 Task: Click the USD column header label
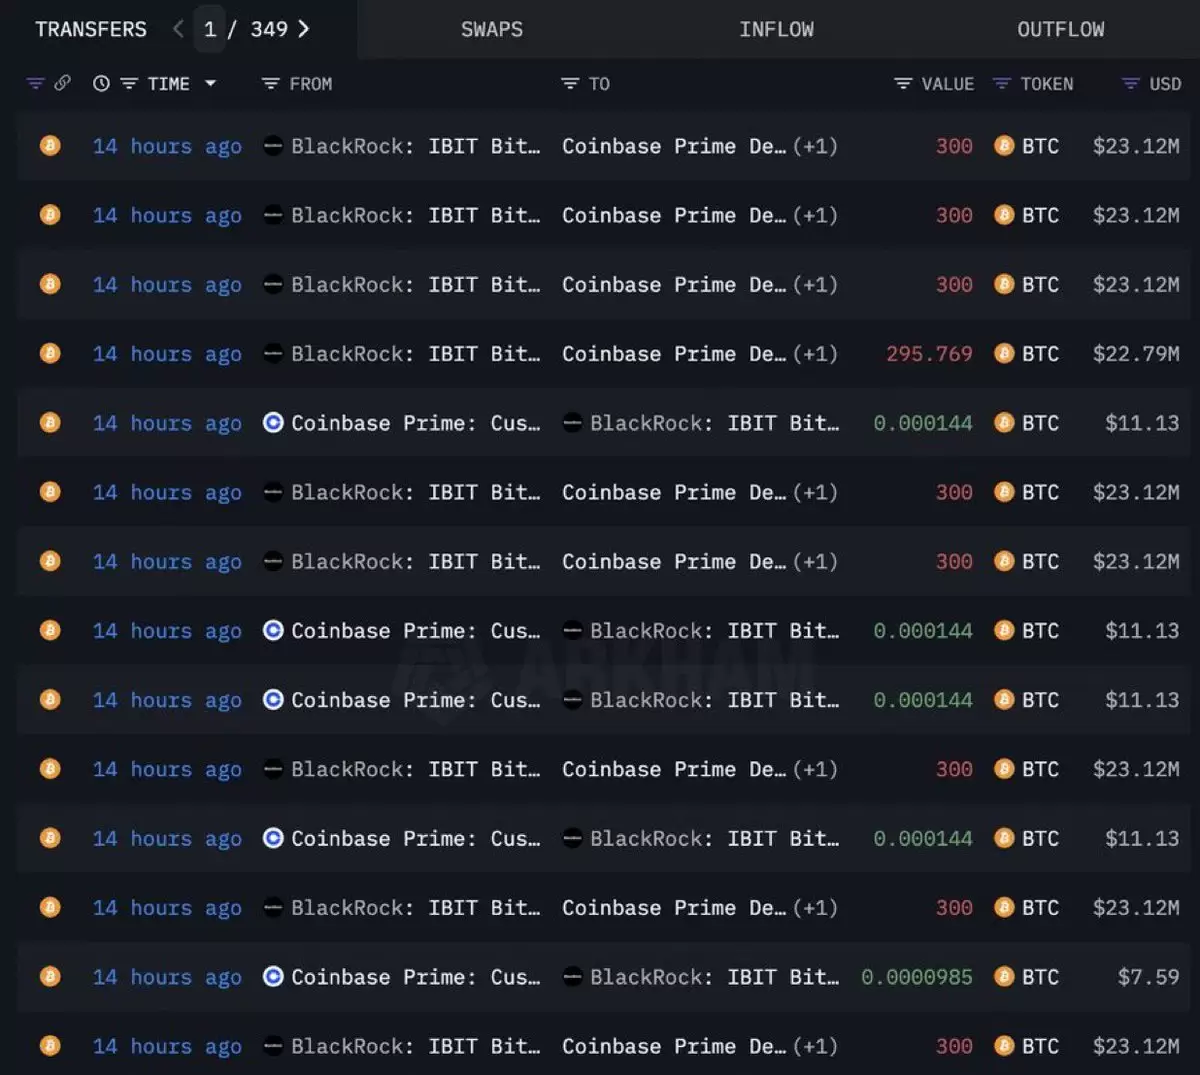coord(1165,84)
